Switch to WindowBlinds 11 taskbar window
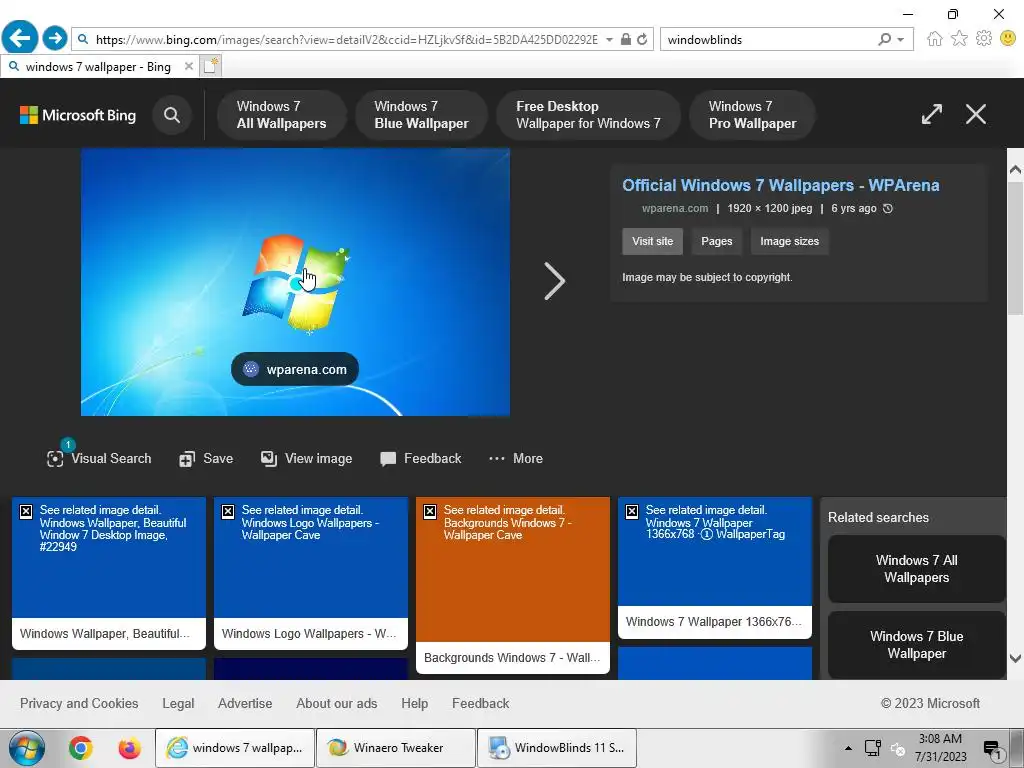Viewport: 1024px width, 768px height. (557, 748)
